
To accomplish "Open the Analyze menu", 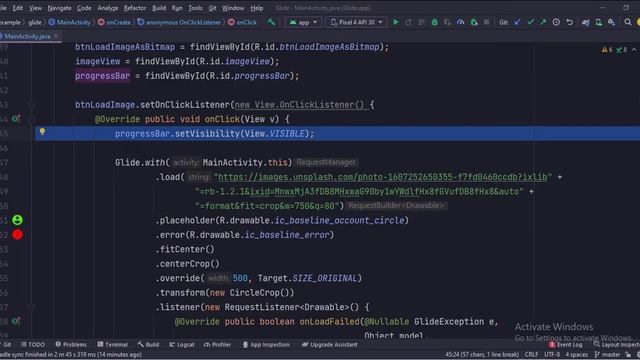I will pos(108,8).
